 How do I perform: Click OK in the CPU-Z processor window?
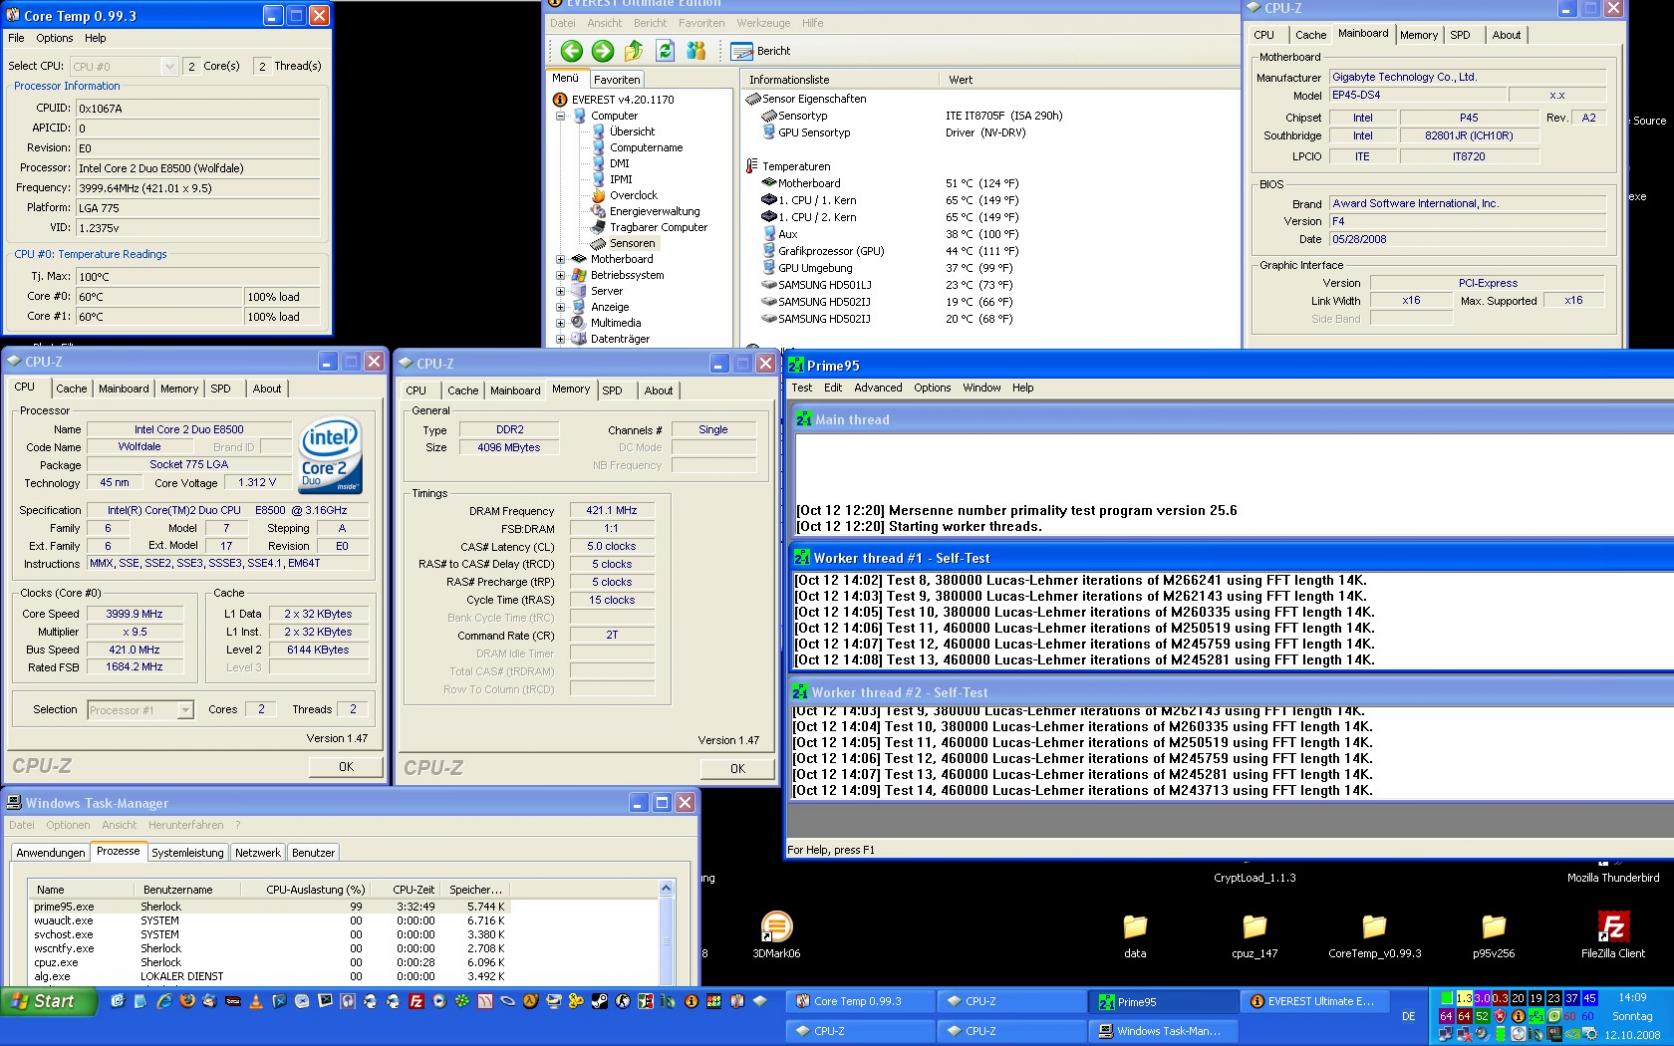346,767
